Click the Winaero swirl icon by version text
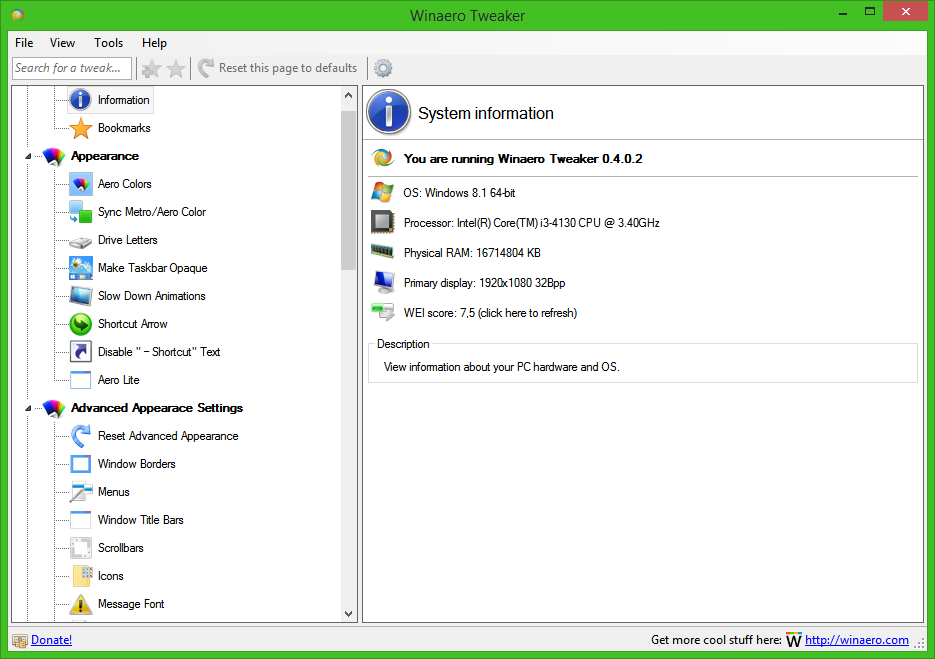Viewport: 935px width, 659px height. [x=383, y=158]
